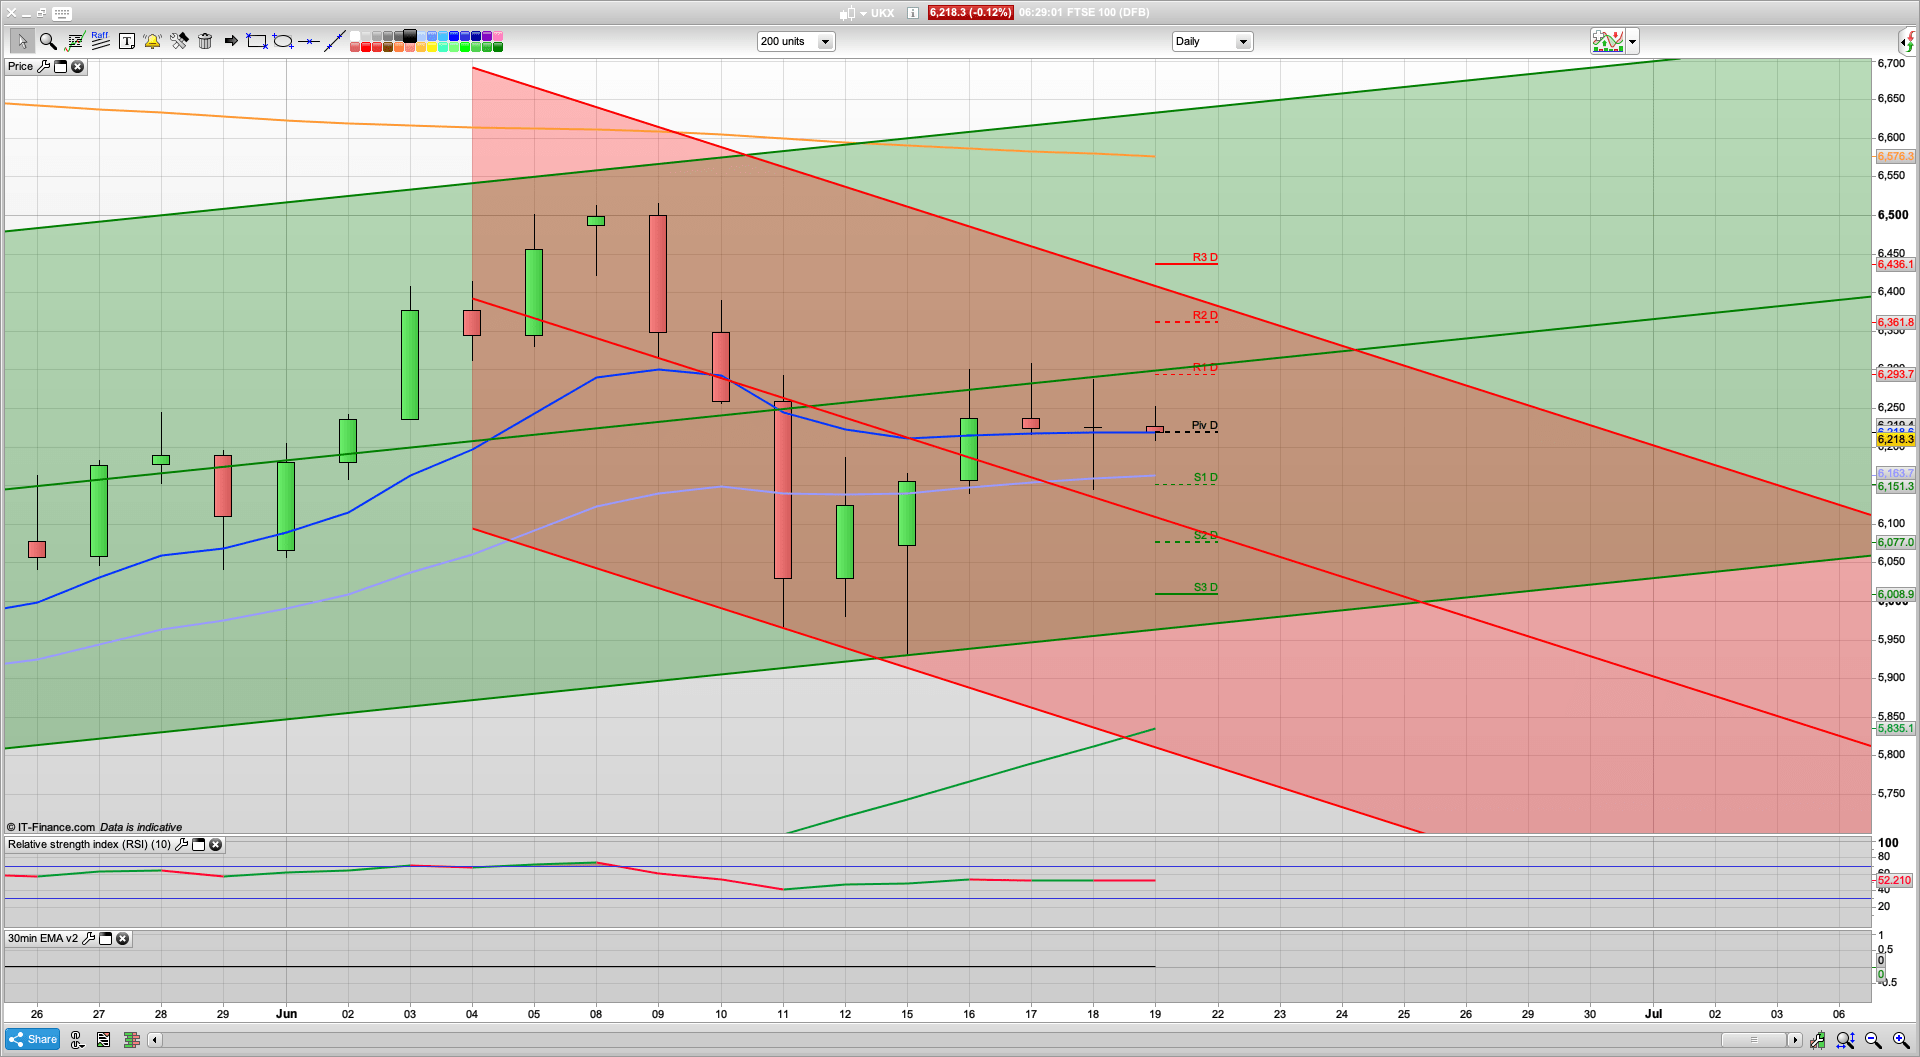This screenshot has width=1920, height=1057.
Task: Click the add indicator chart icon
Action: click(1608, 41)
